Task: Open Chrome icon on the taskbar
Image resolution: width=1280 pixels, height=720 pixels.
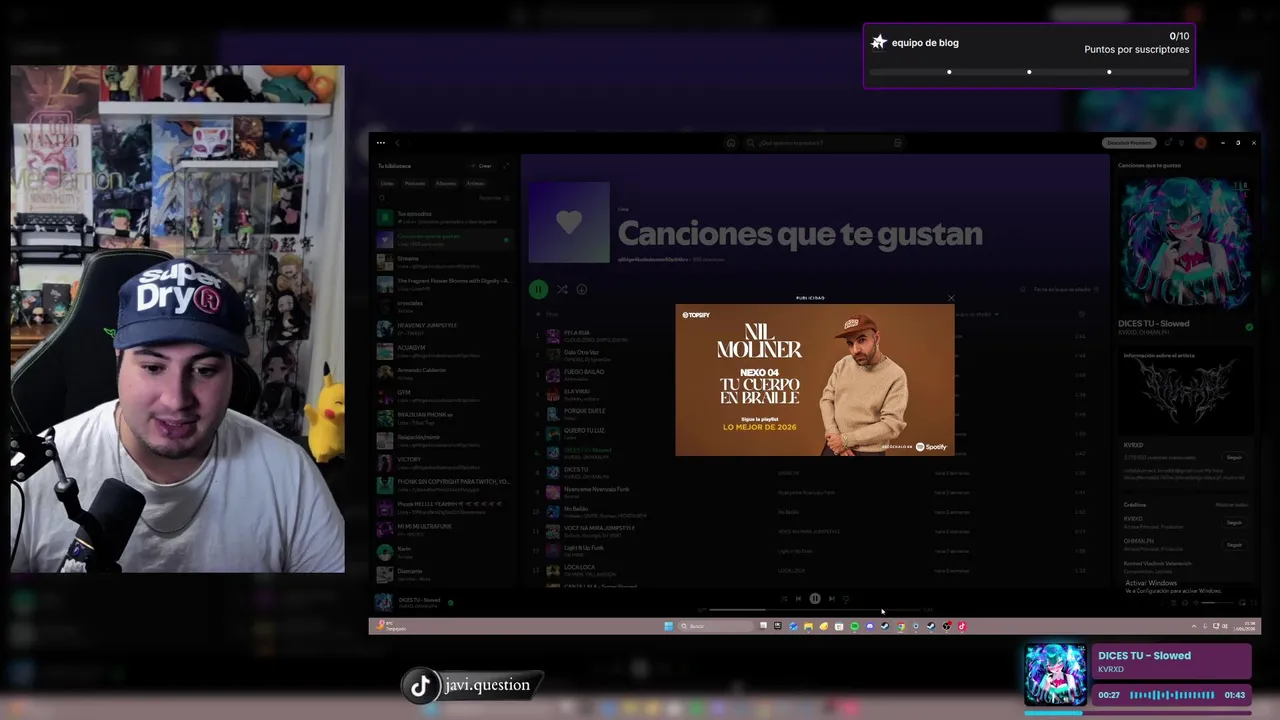Action: click(x=900, y=626)
